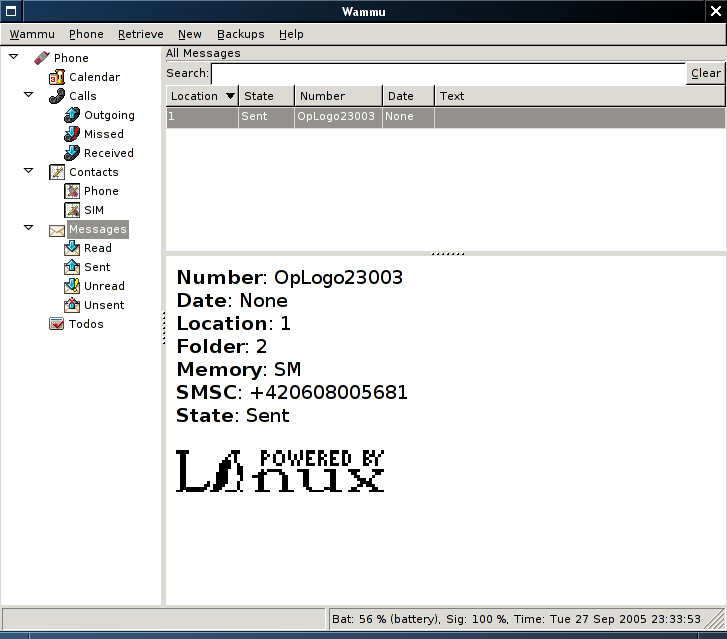Image resolution: width=727 pixels, height=639 pixels.
Task: Click the window menu icon in title bar
Action: point(11,11)
